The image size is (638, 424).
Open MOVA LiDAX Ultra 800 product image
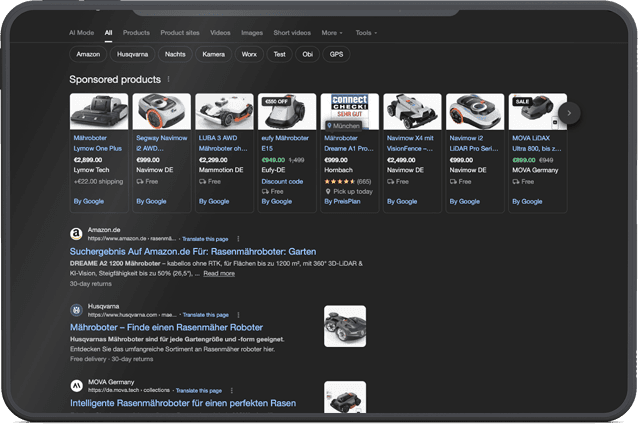pos(537,111)
